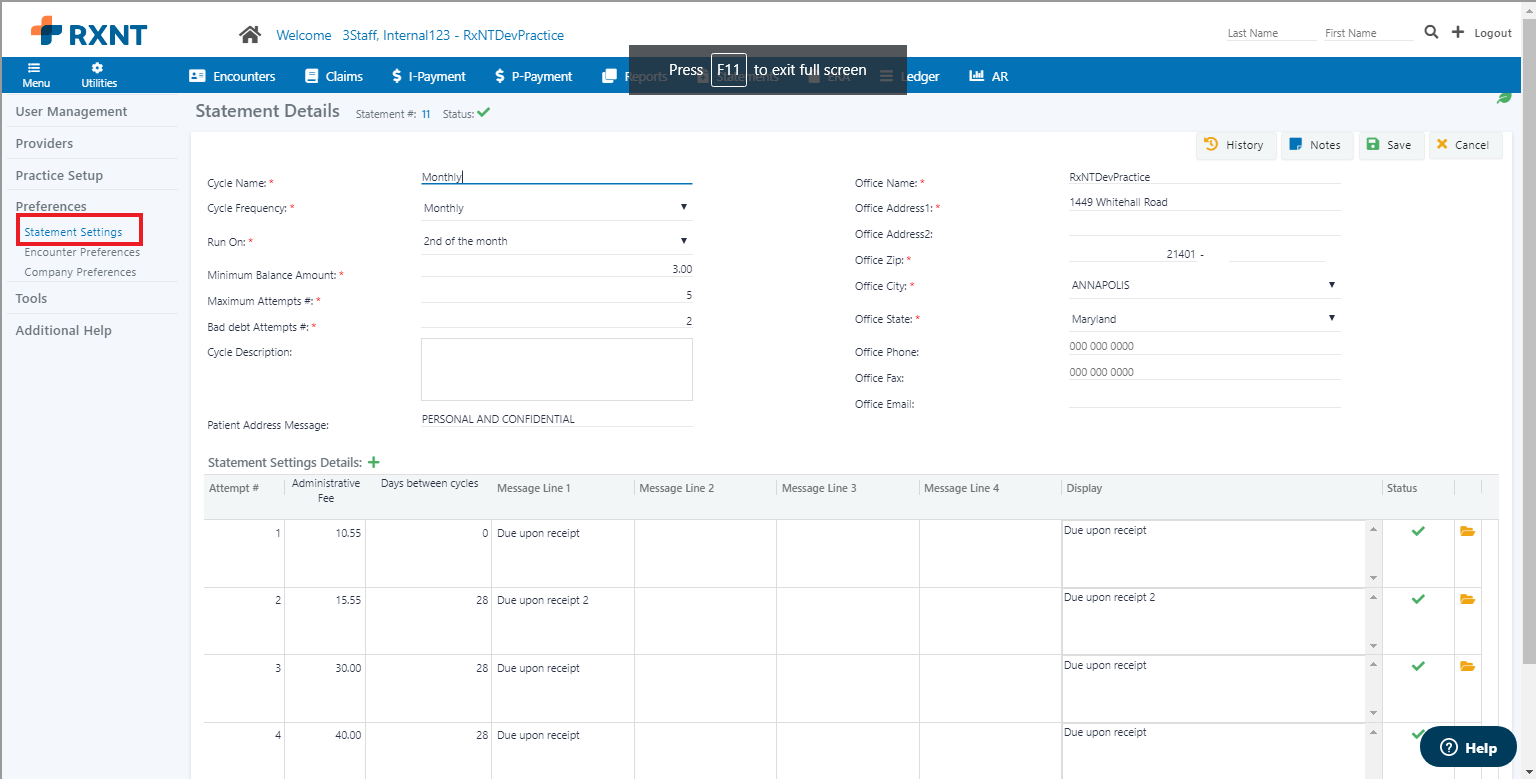This screenshot has height=779, width=1536.
Task: Focus the Last Name search field
Action: click(x=1271, y=33)
